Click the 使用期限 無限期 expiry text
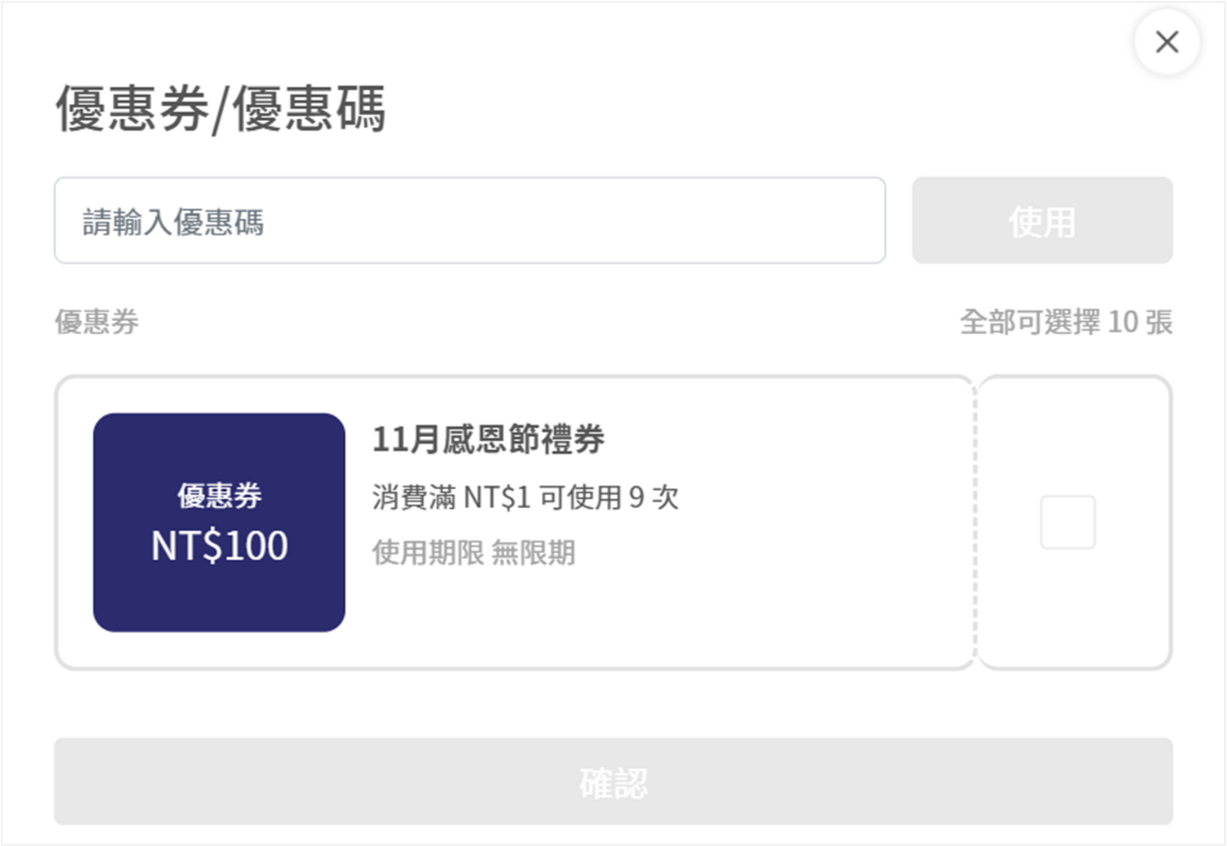Viewport: 1227px width, 846px height. [474, 552]
